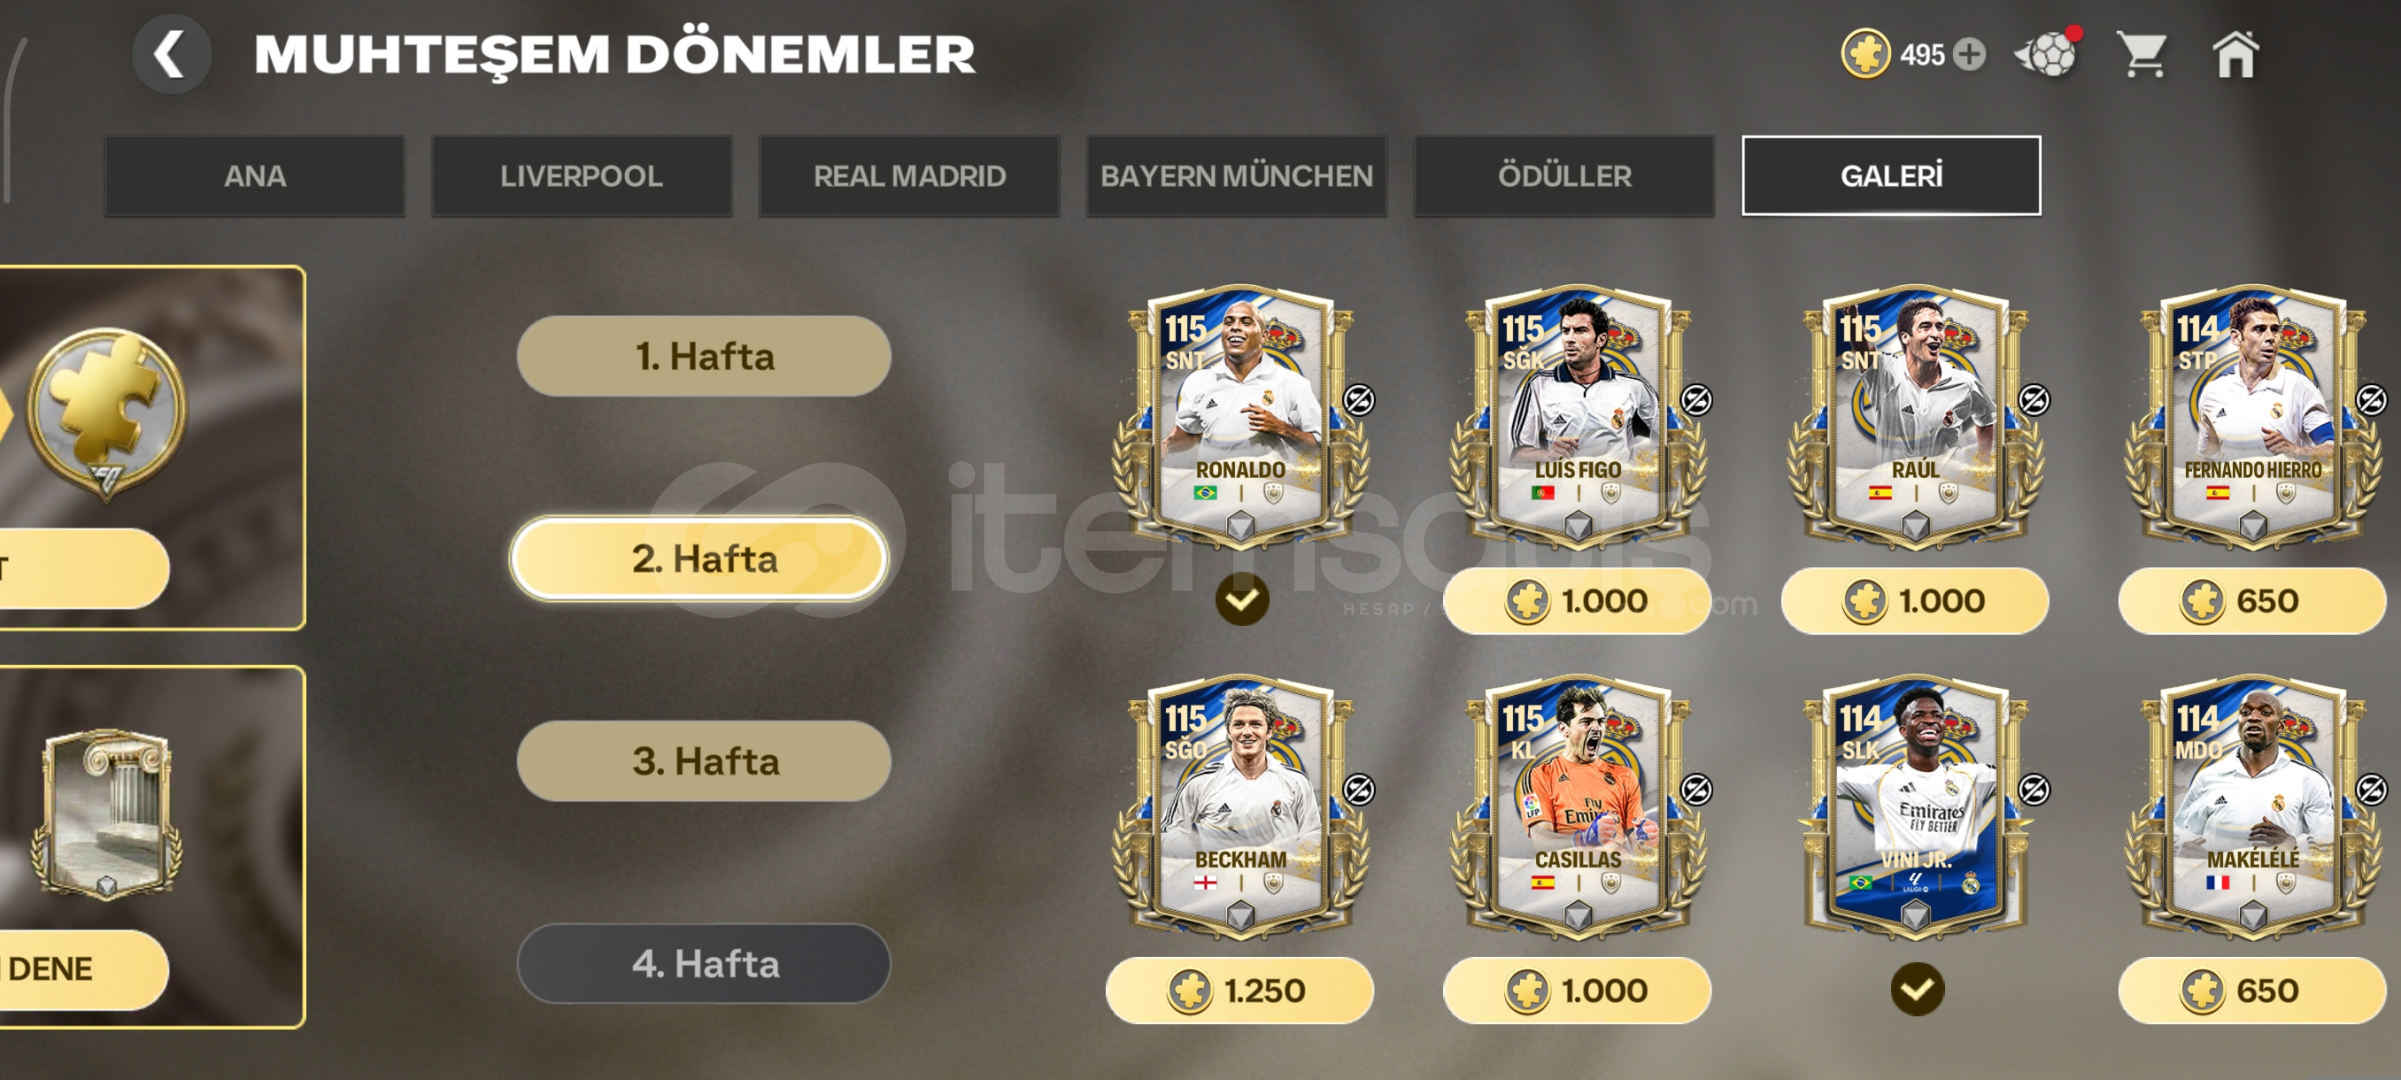Tap the claimed checkmark under Vini Jr.
This screenshot has height=1080, width=2401.
(1917, 990)
